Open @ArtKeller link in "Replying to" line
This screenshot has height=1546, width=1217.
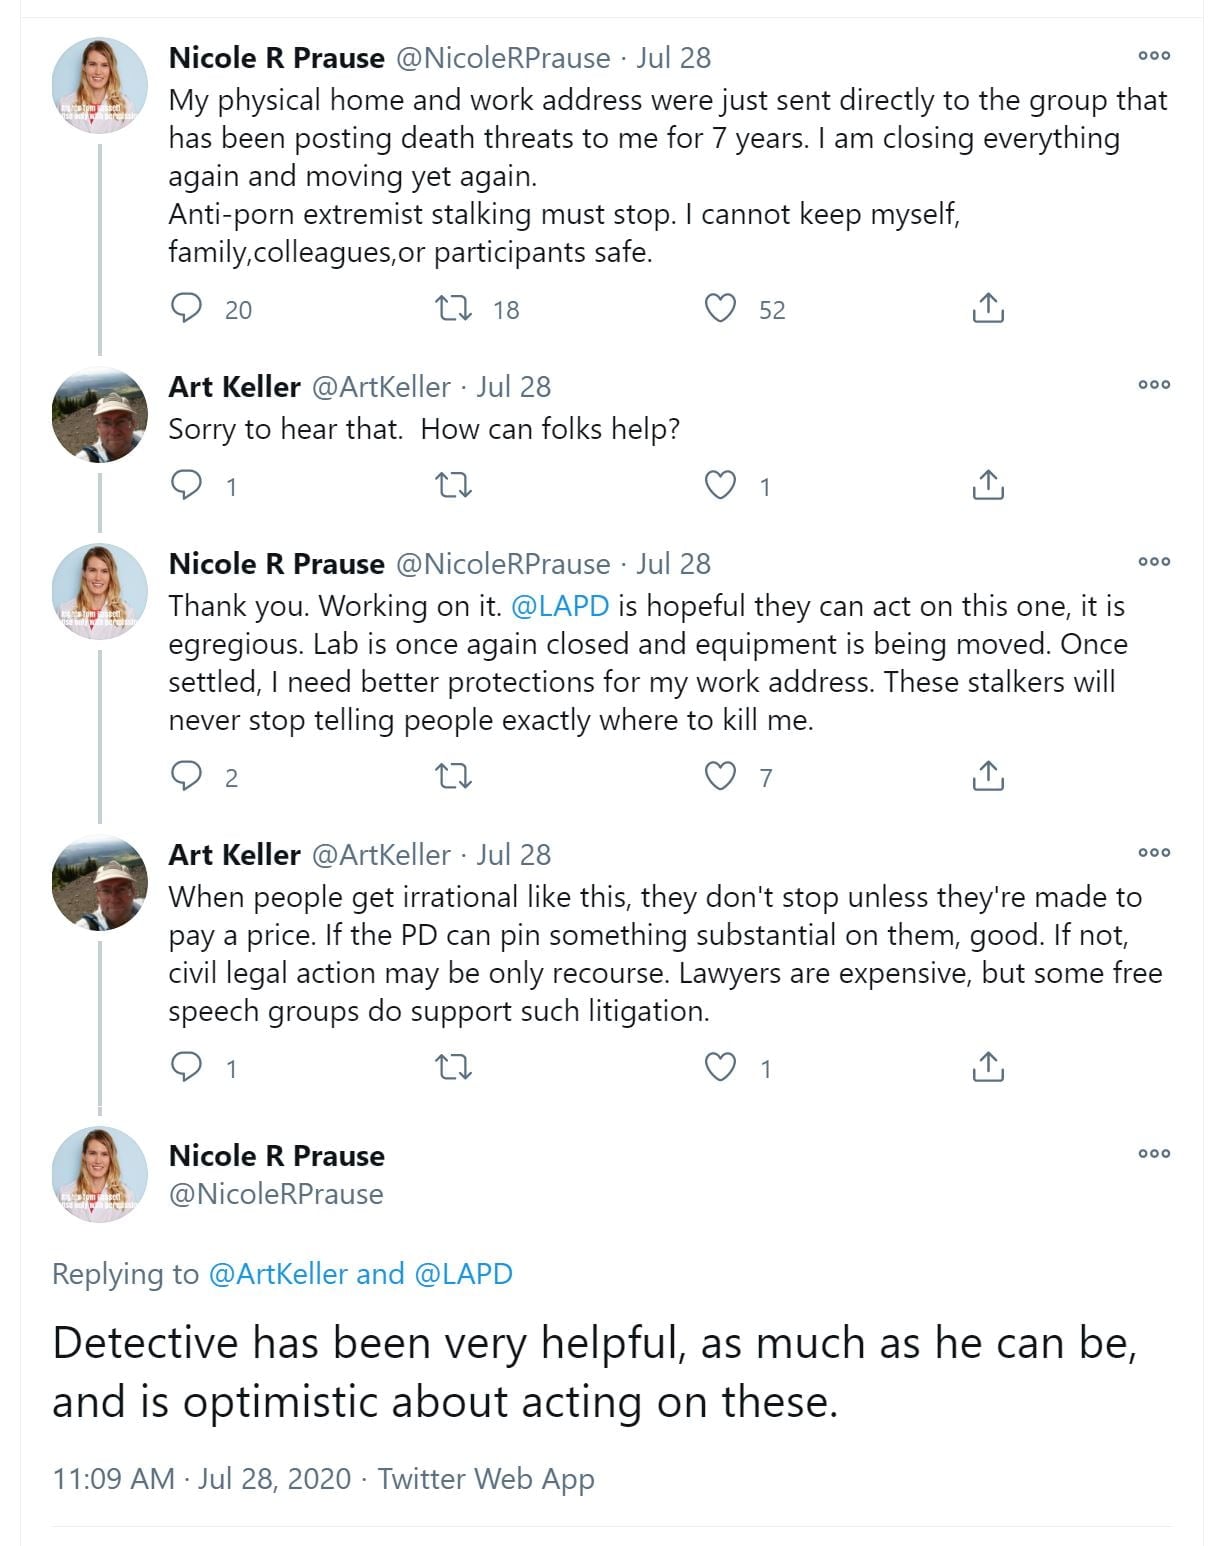point(278,1273)
